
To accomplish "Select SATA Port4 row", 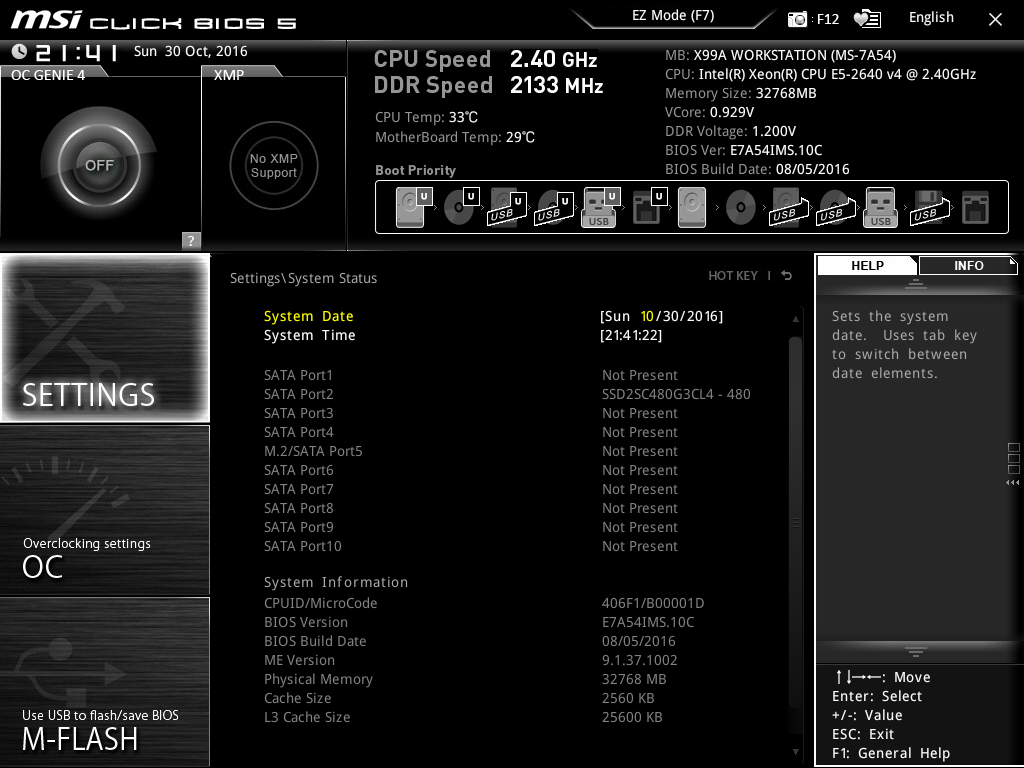I will pyautogui.click(x=470, y=432).
